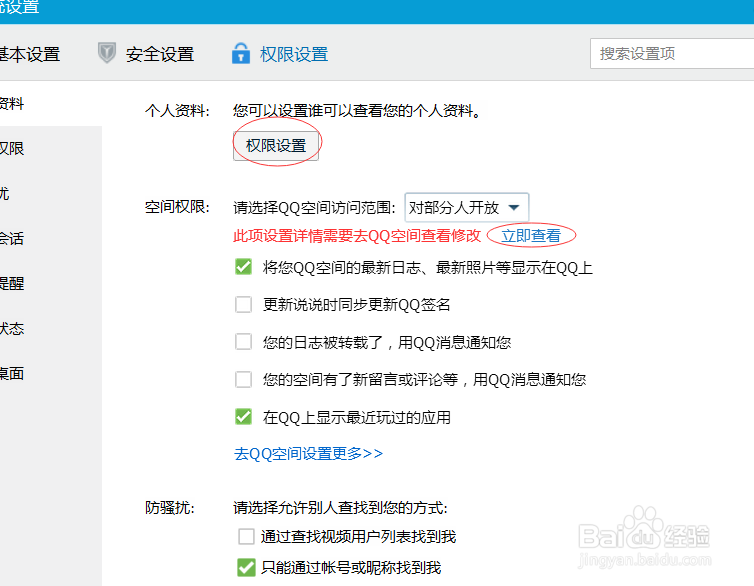The image size is (754, 586).
Task: Open the 去QQ空间设置更多>> link
Action: tap(308, 453)
